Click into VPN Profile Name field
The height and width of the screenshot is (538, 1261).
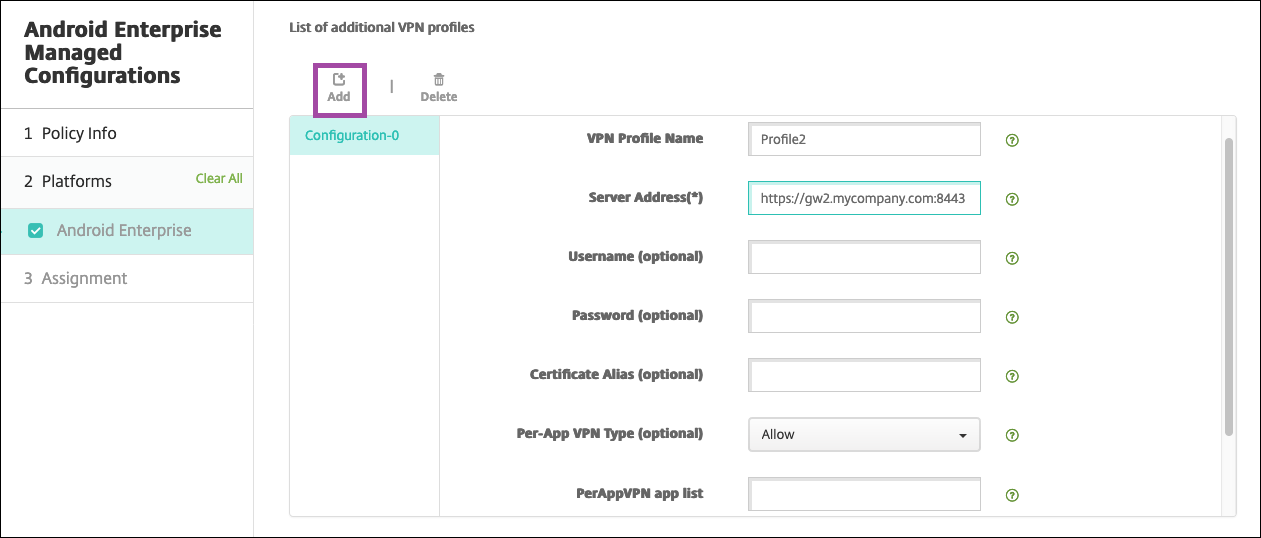(x=863, y=139)
